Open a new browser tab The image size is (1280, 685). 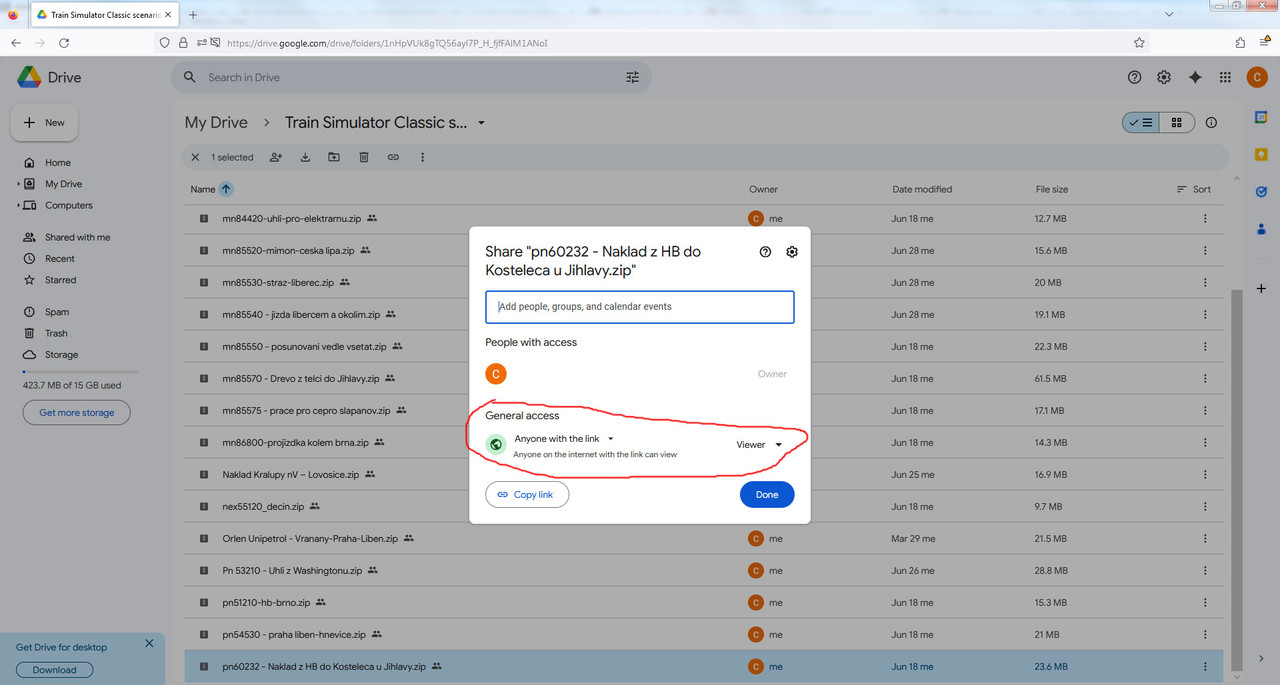[193, 15]
